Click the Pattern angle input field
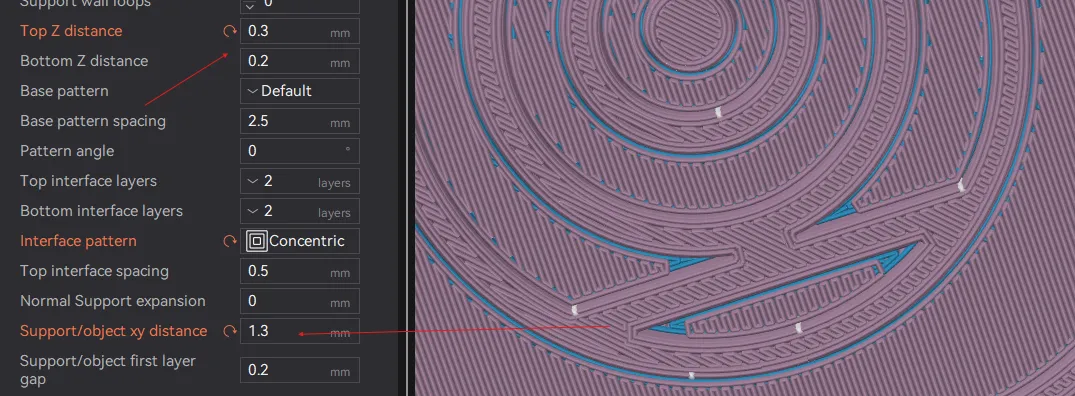The width and height of the screenshot is (1075, 396). (300, 151)
